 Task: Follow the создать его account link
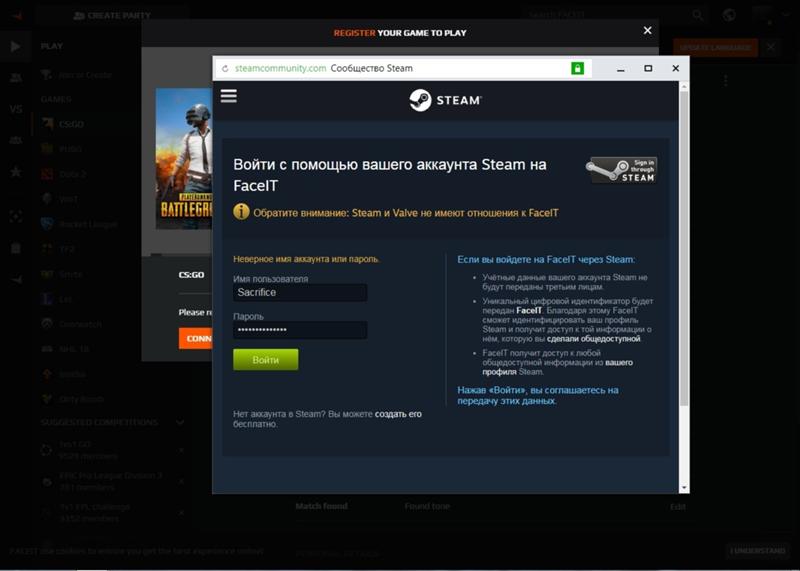click(x=398, y=414)
